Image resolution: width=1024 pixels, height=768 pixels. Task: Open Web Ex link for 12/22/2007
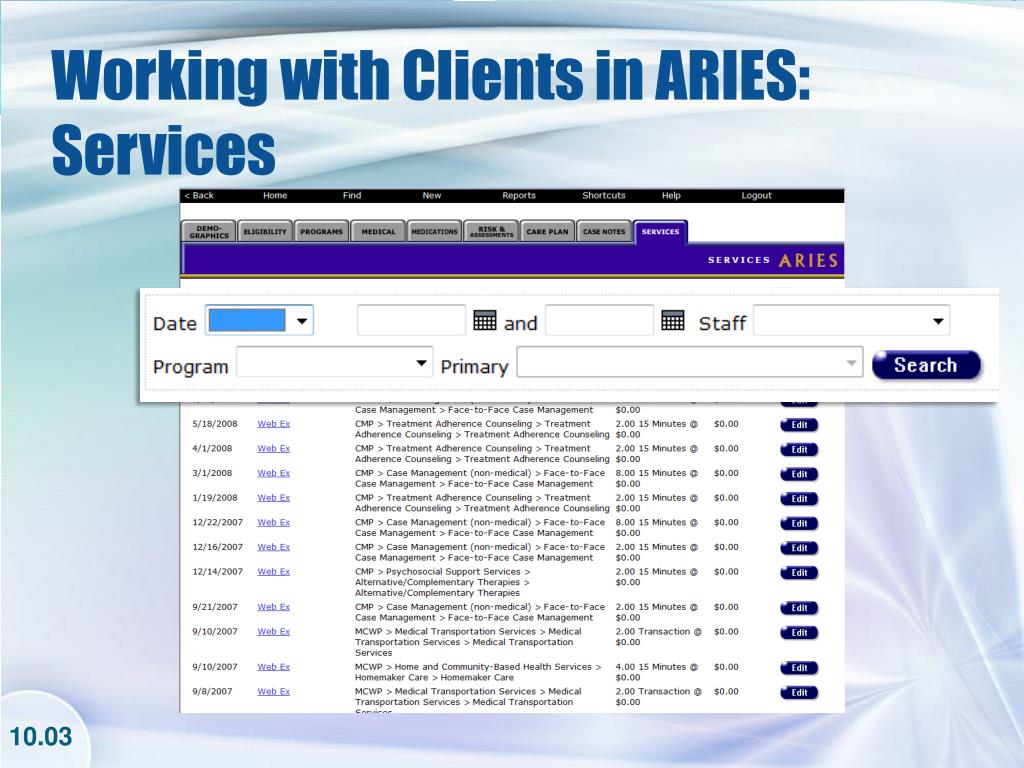coord(274,522)
